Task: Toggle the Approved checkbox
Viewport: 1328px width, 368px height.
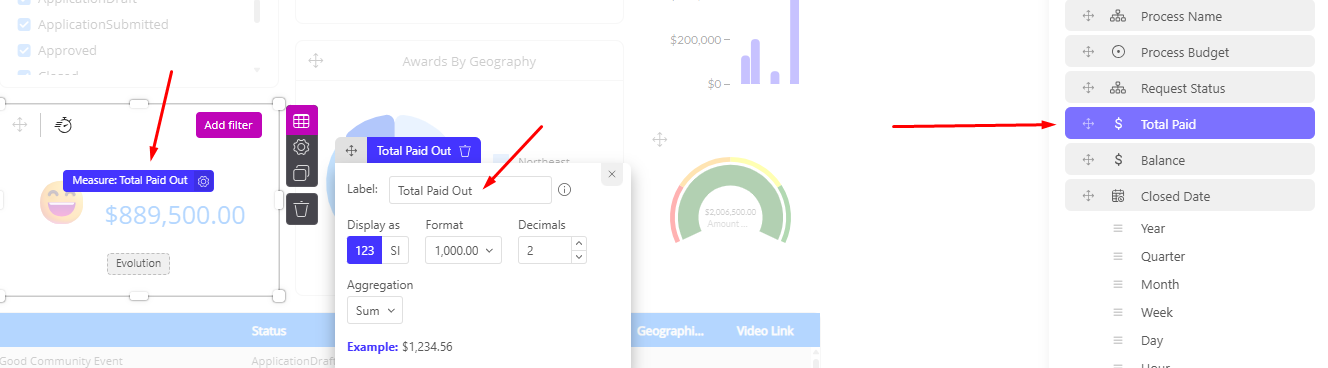Action: (24, 50)
